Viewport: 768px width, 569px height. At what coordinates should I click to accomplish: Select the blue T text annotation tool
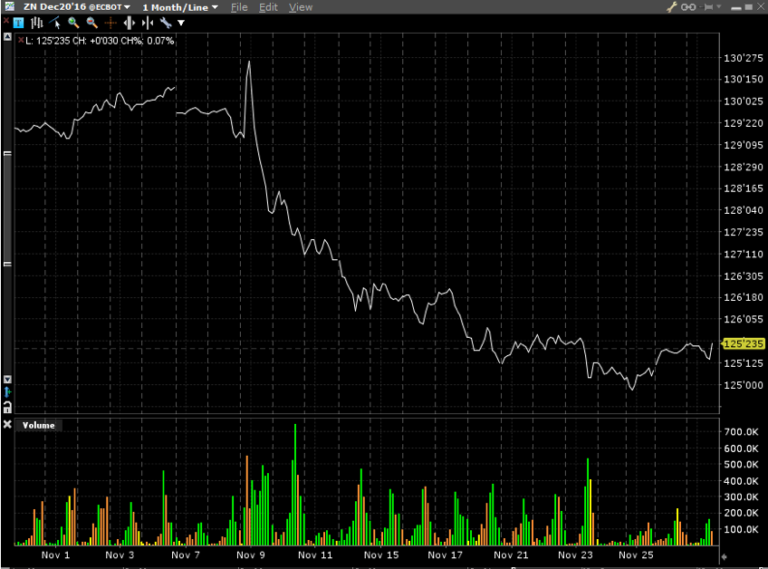point(19,23)
